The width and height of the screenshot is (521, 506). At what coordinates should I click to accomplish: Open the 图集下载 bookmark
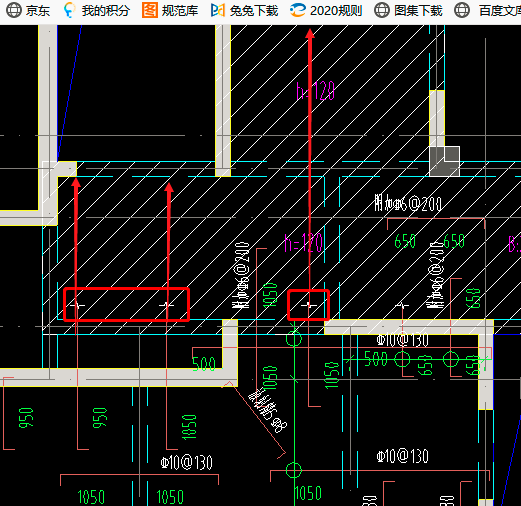tap(408, 11)
